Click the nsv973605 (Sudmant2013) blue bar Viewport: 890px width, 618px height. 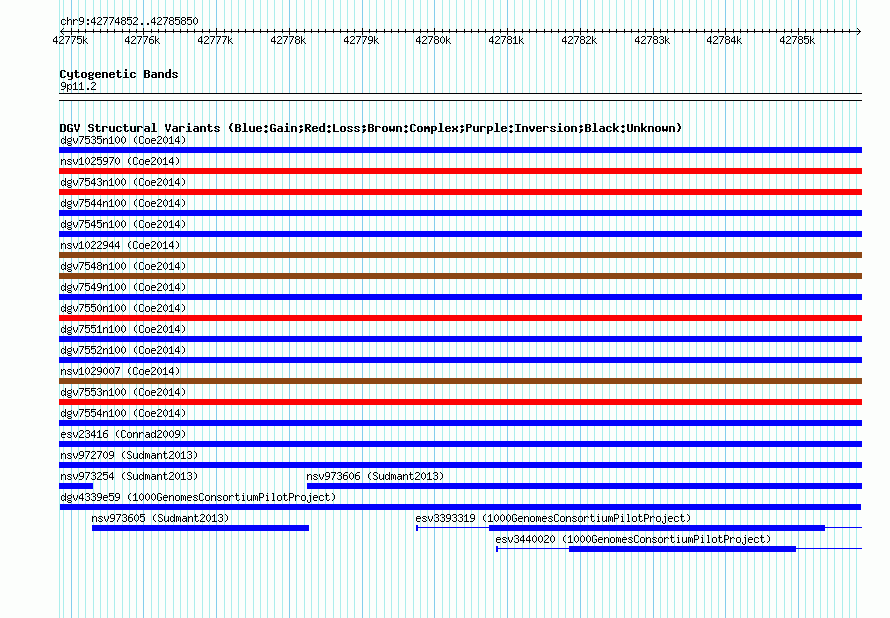[x=200, y=528]
